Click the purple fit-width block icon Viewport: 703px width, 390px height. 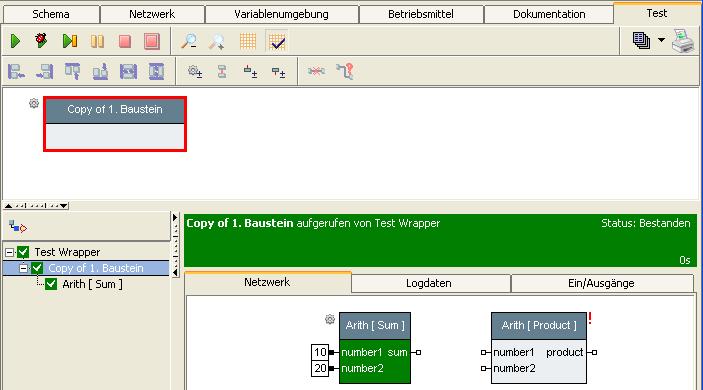(x=128, y=71)
